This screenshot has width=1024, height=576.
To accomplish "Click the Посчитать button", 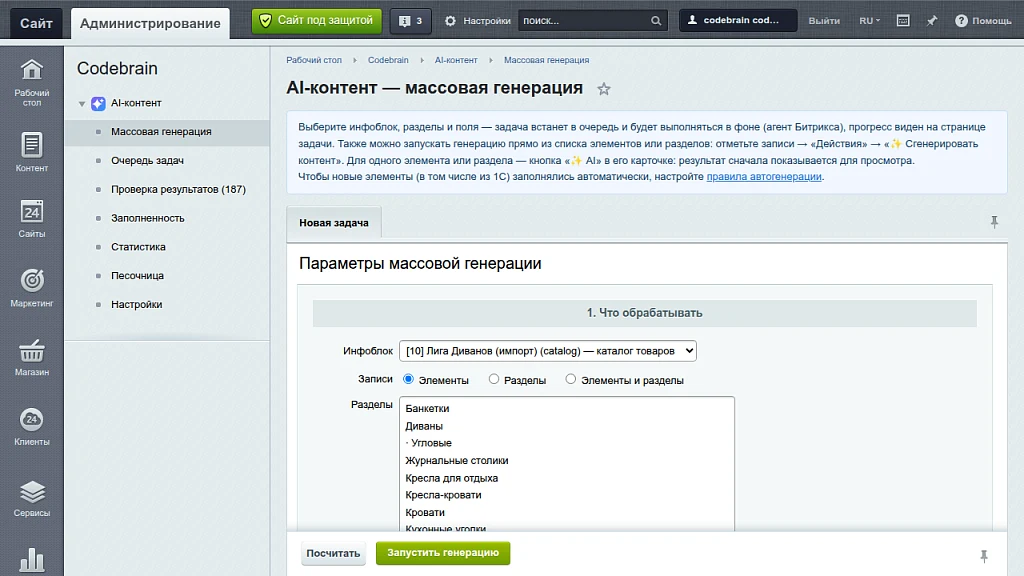I will click(333, 553).
